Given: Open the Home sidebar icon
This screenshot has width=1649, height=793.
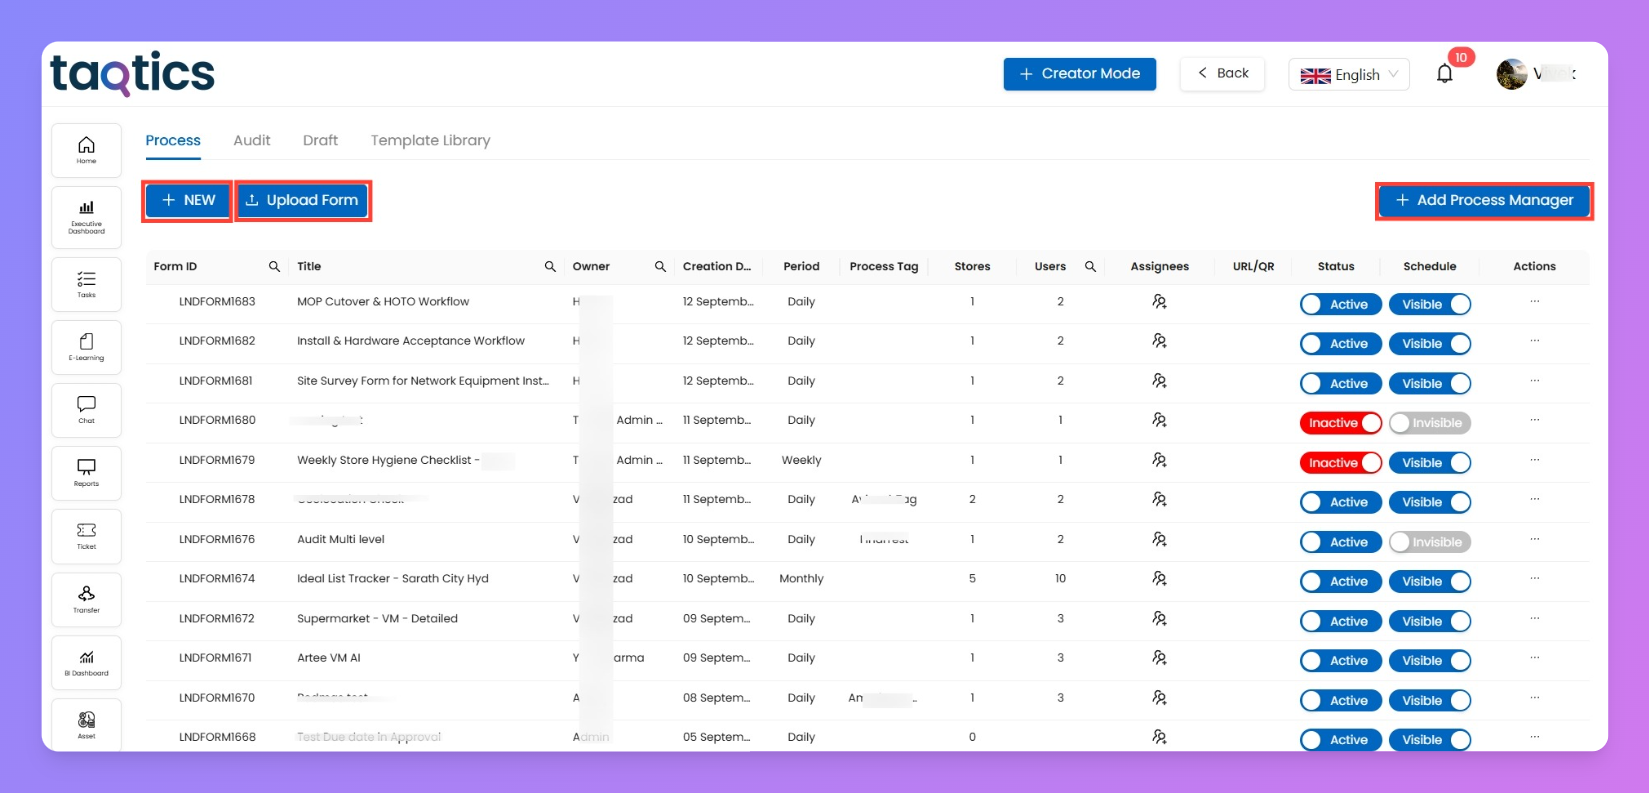Looking at the screenshot, I should click(x=87, y=150).
